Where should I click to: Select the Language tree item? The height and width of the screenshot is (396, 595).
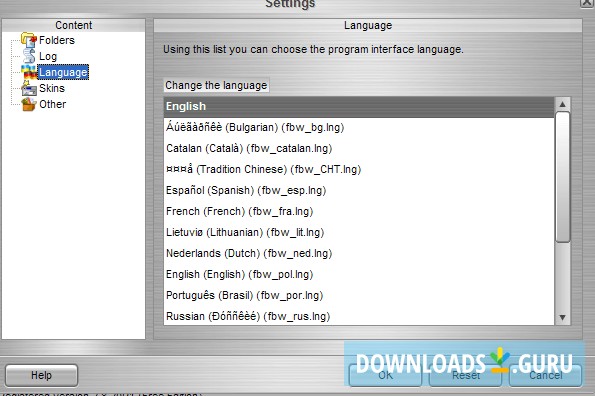pos(63,72)
